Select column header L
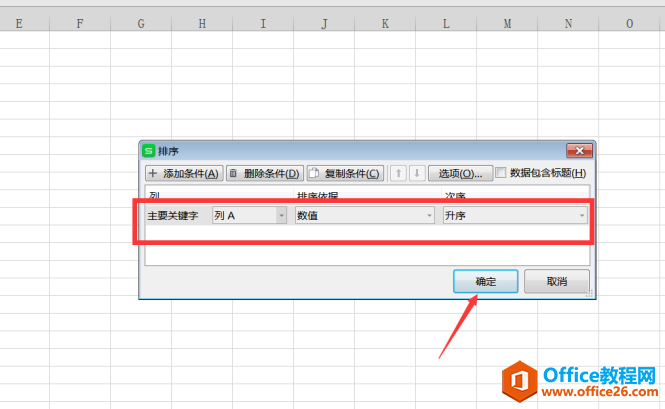 point(446,24)
